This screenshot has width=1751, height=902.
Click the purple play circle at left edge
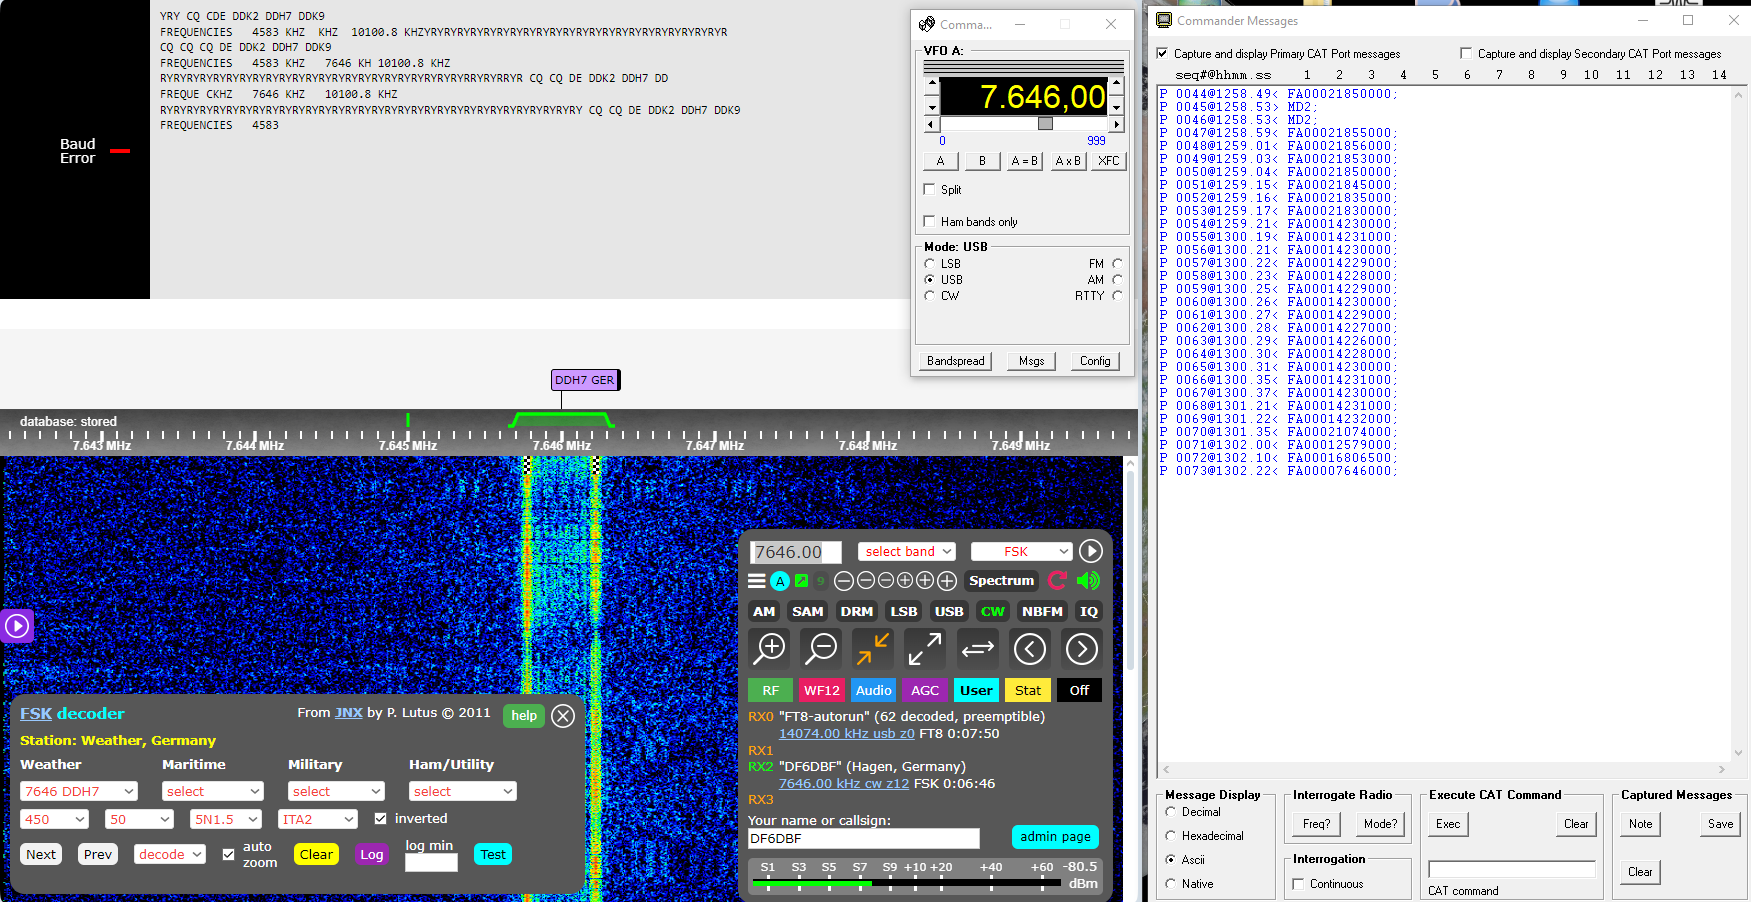pyautogui.click(x=17, y=626)
